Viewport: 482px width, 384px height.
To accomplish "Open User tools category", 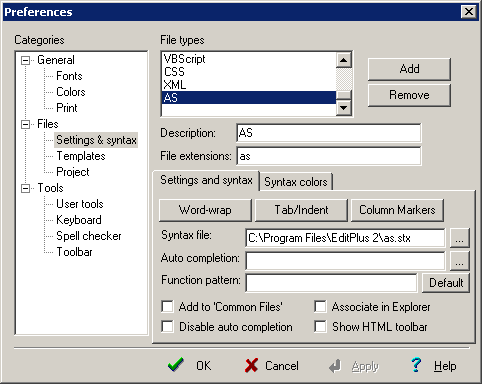I will tap(80, 204).
